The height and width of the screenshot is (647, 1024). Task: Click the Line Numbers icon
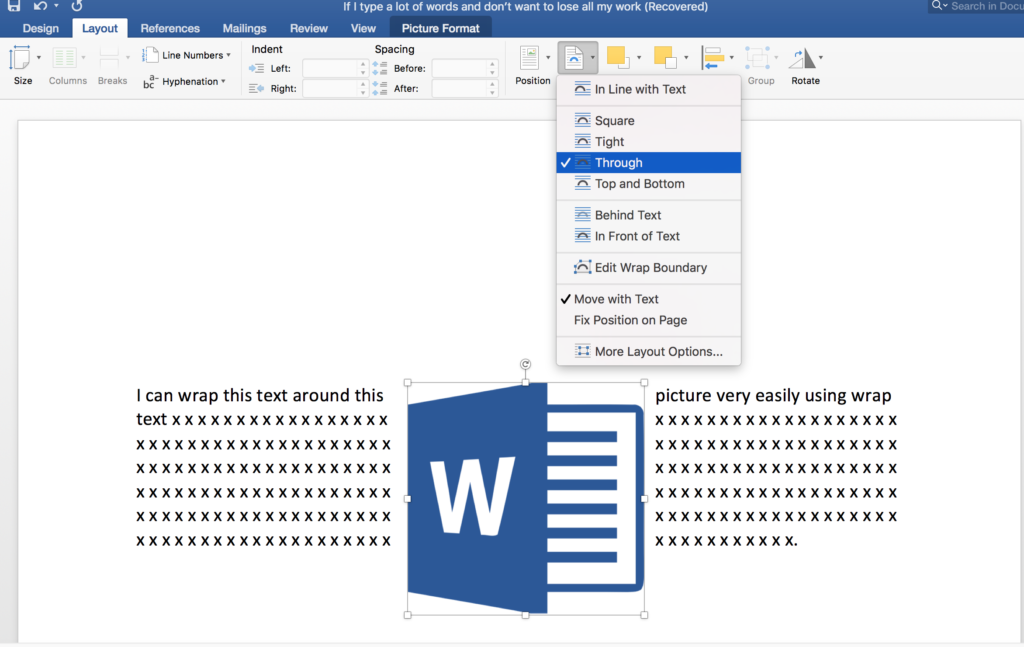(150, 55)
